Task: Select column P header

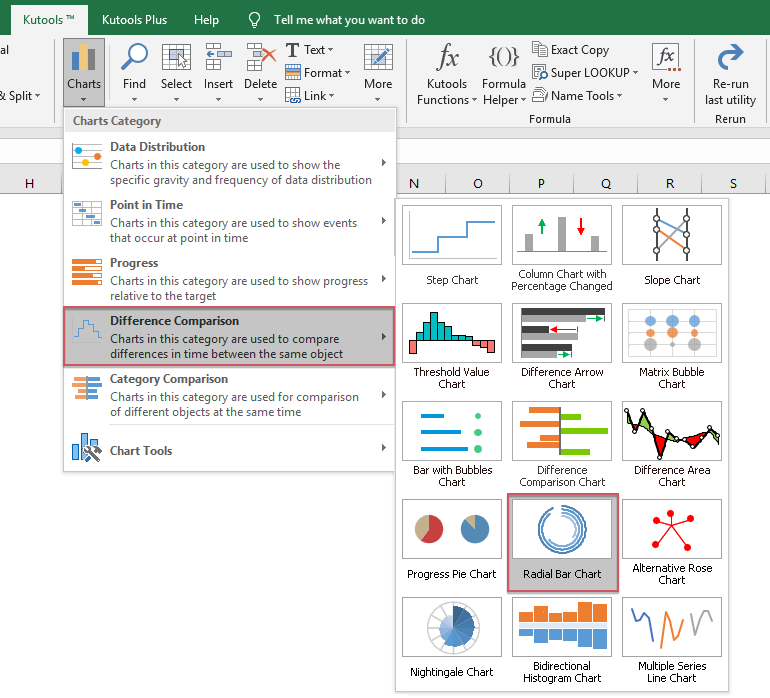Action: (542, 184)
